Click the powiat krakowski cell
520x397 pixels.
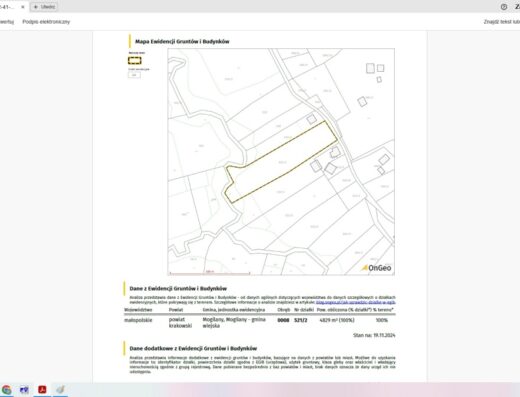pyautogui.click(x=180, y=322)
